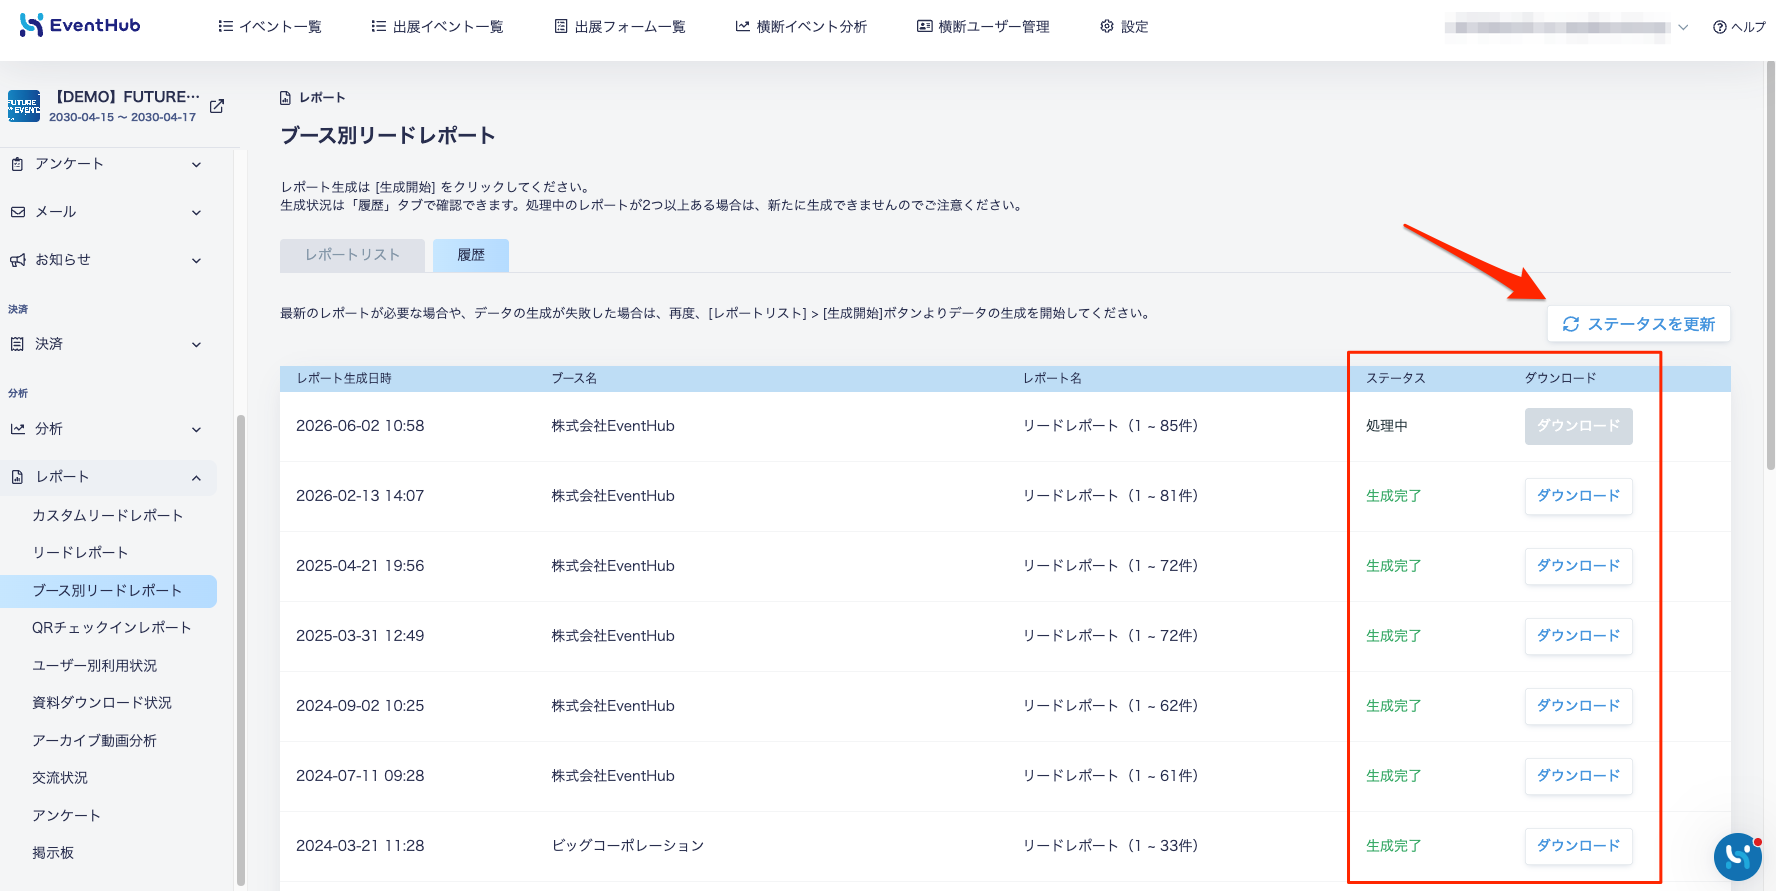
Task: Expand the お知らせ sidebar section
Action: (x=196, y=261)
